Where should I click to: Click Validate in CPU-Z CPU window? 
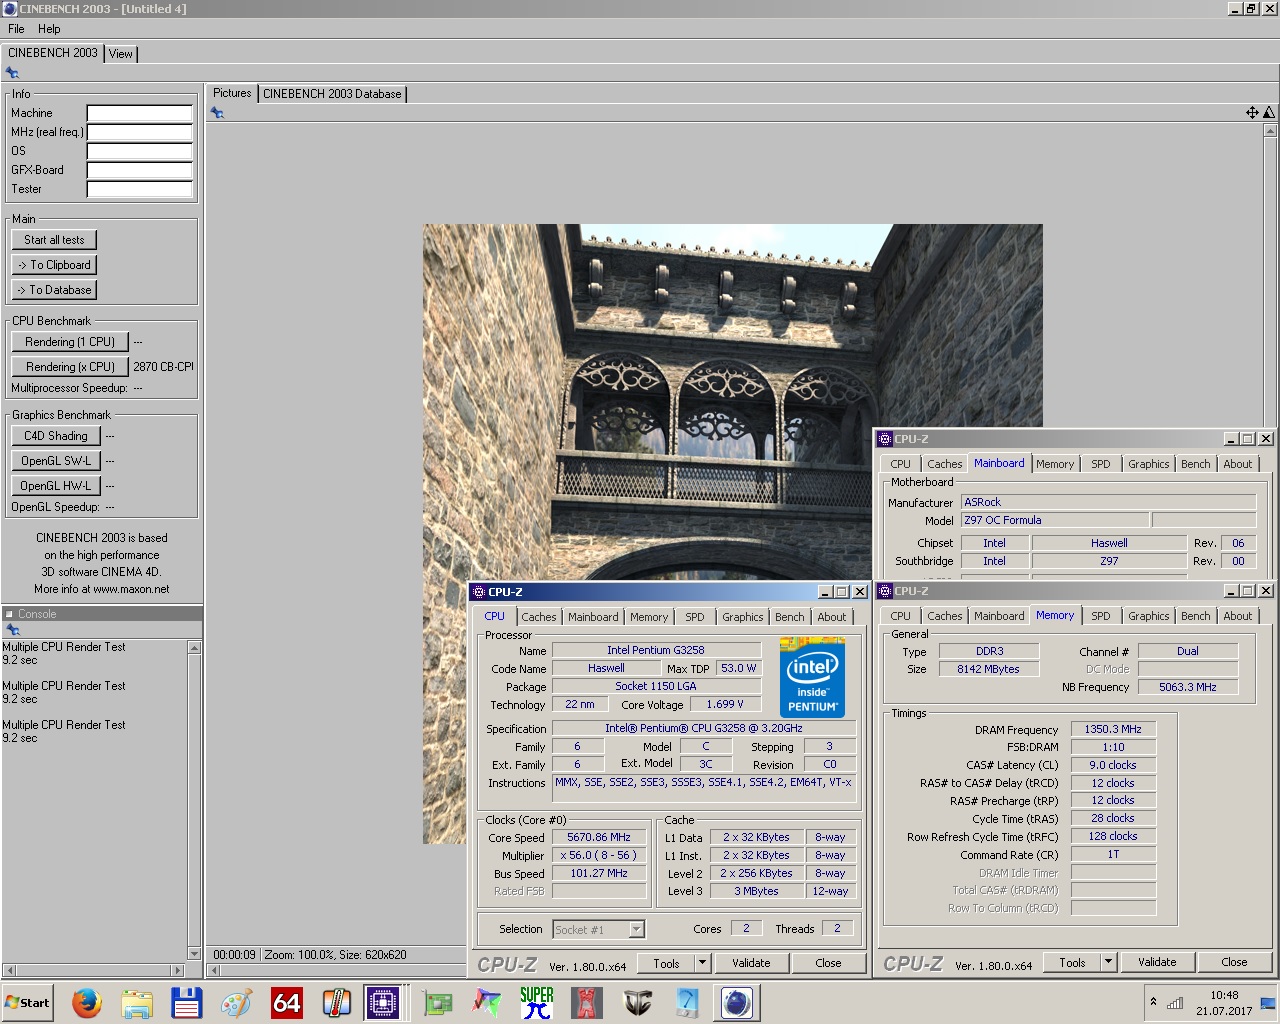pos(751,963)
